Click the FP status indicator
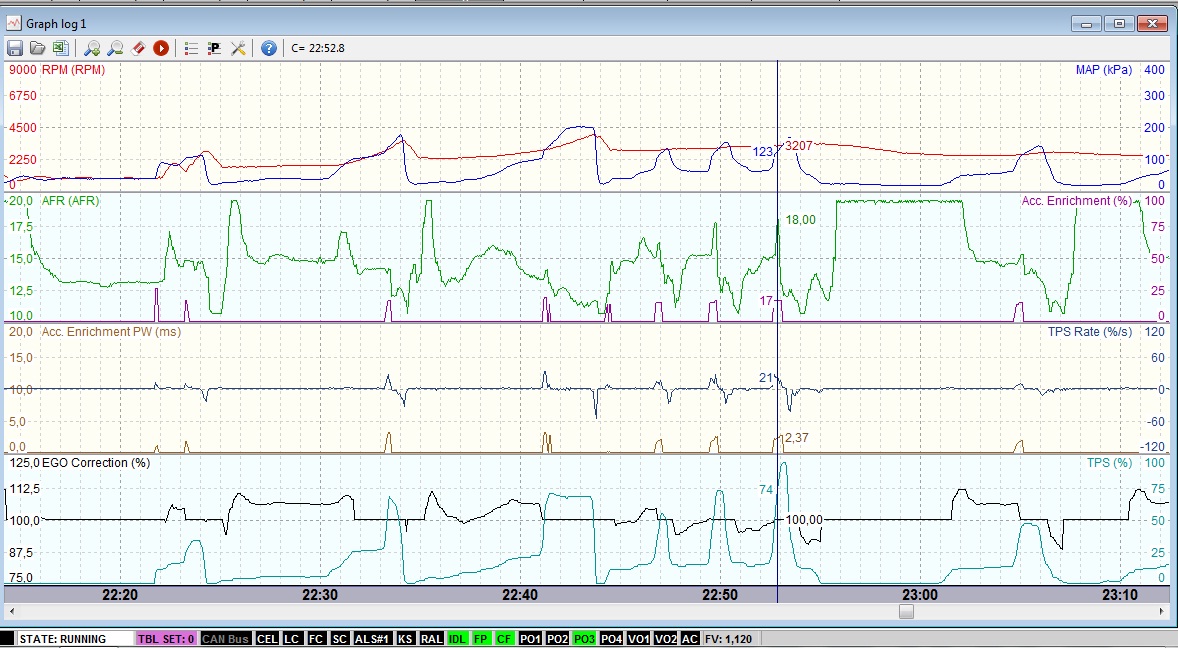This screenshot has height=648, width=1178. 482,639
